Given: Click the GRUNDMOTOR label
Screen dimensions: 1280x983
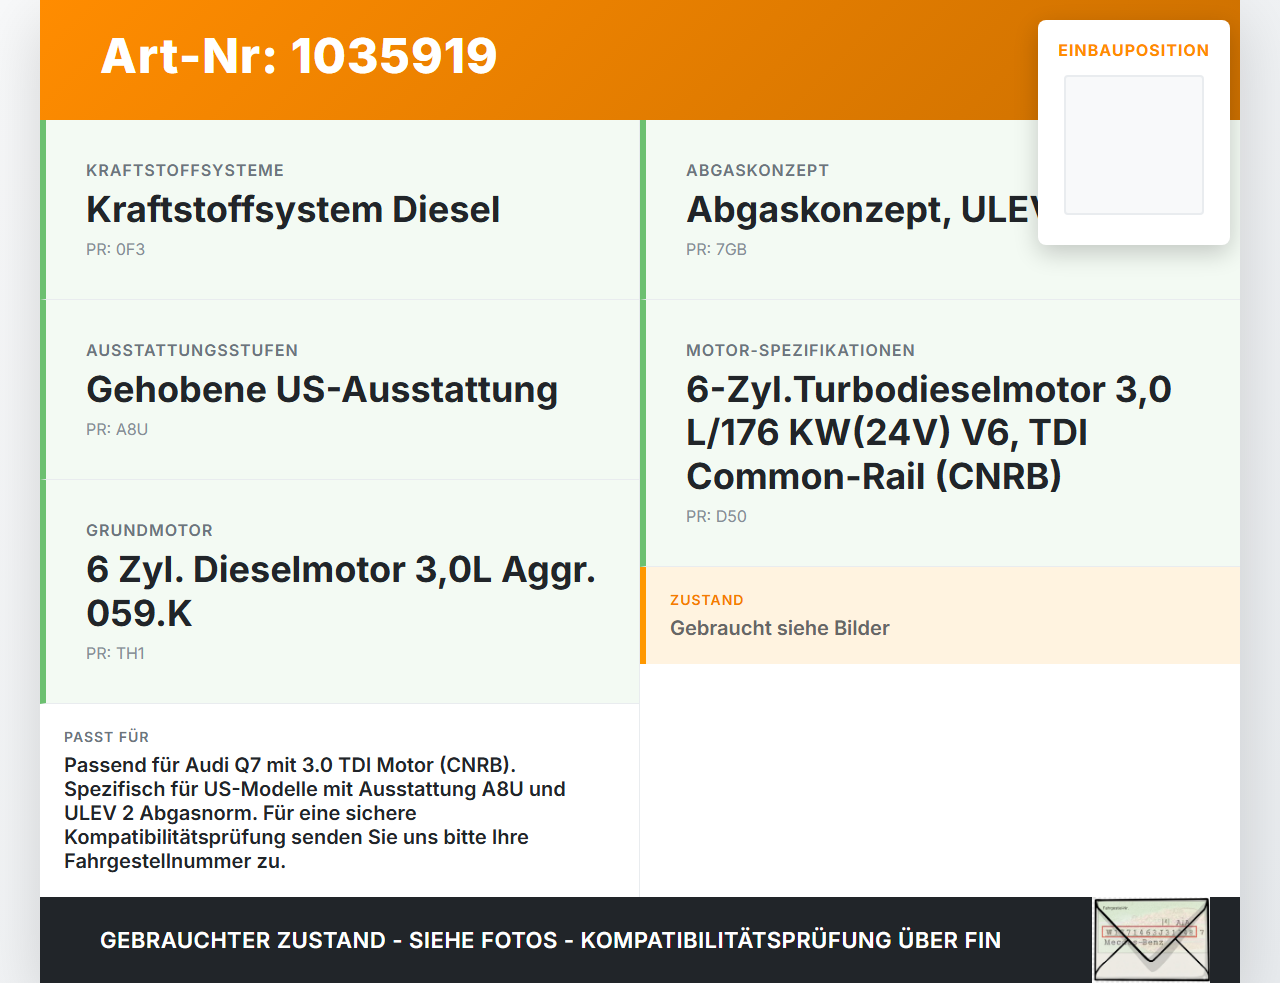Looking at the screenshot, I should (x=149, y=530).
